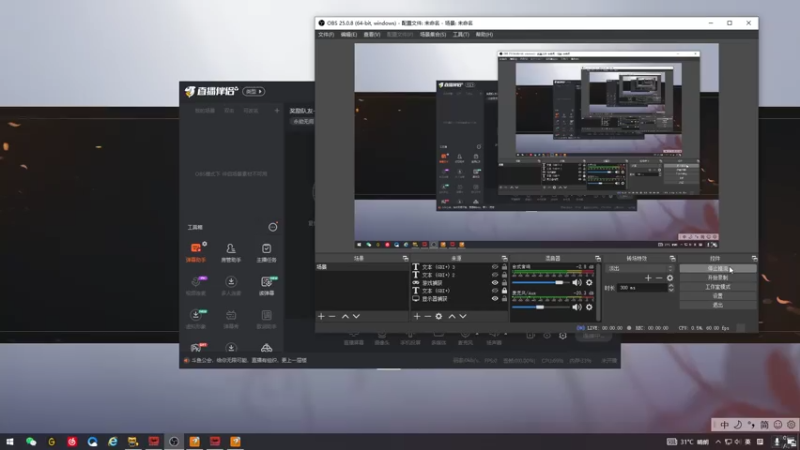The width and height of the screenshot is (800, 450).
Task: Pop out the Sources dock panel
Action: pos(504,259)
